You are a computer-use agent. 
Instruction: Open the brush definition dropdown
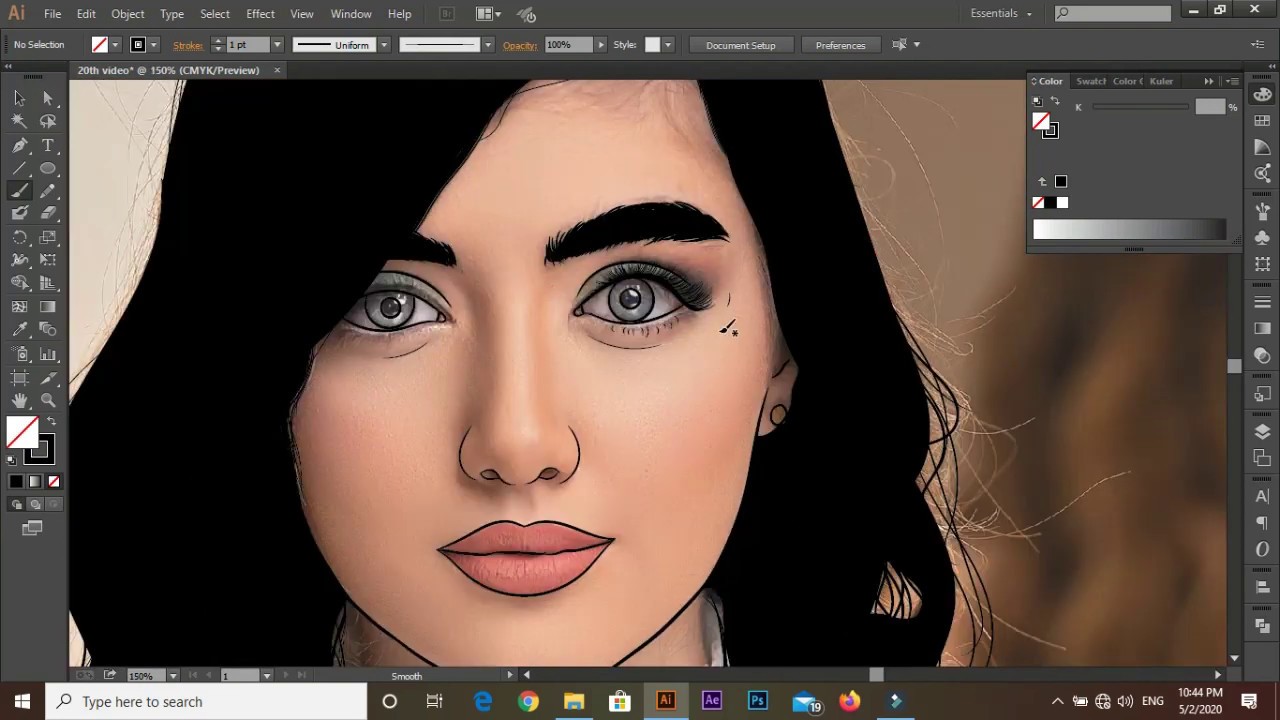tap(488, 45)
